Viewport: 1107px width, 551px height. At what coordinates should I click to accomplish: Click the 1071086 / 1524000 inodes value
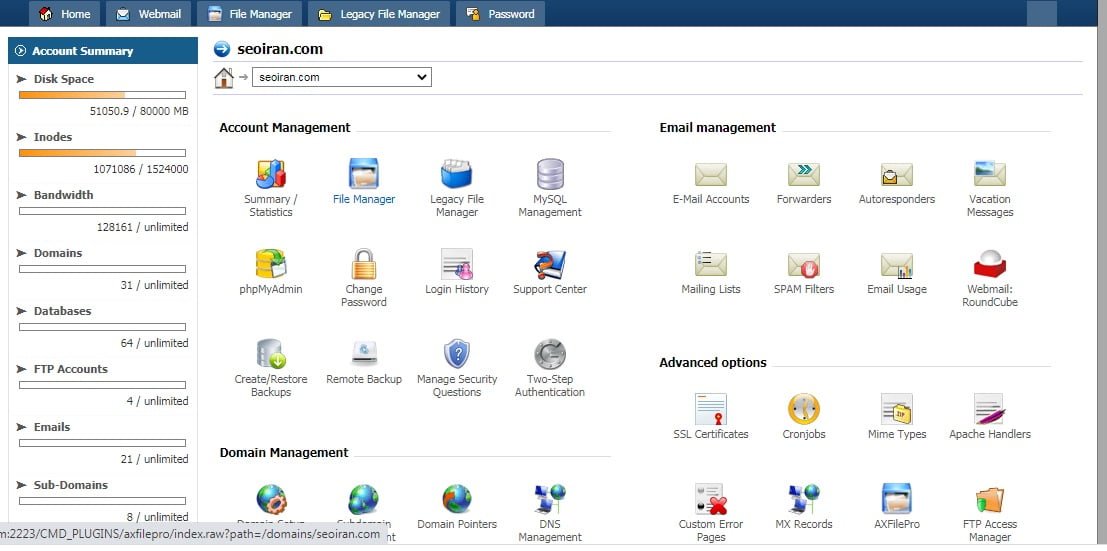click(141, 170)
